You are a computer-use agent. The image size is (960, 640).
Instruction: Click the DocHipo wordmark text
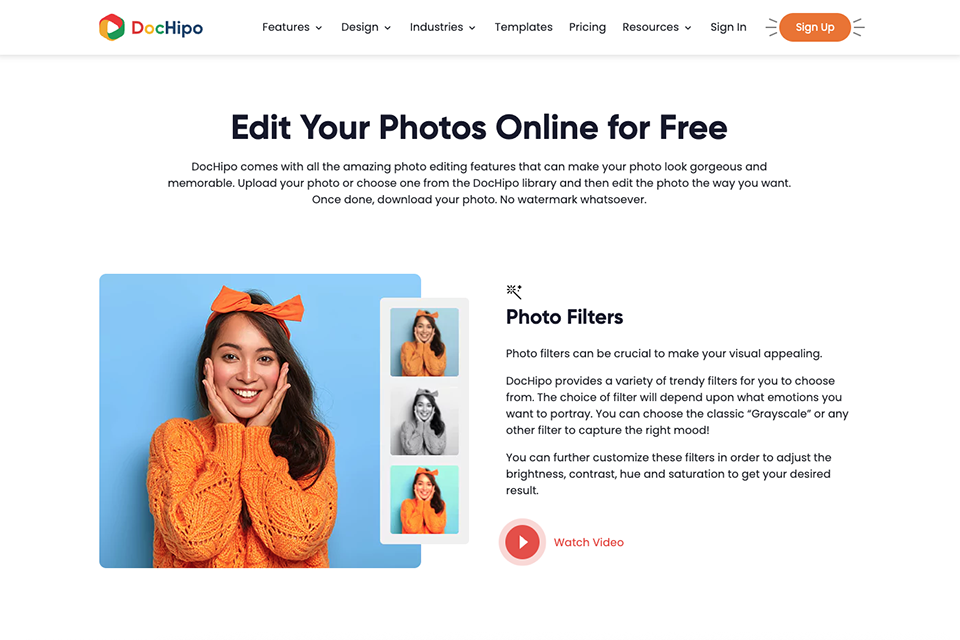[x=167, y=28]
